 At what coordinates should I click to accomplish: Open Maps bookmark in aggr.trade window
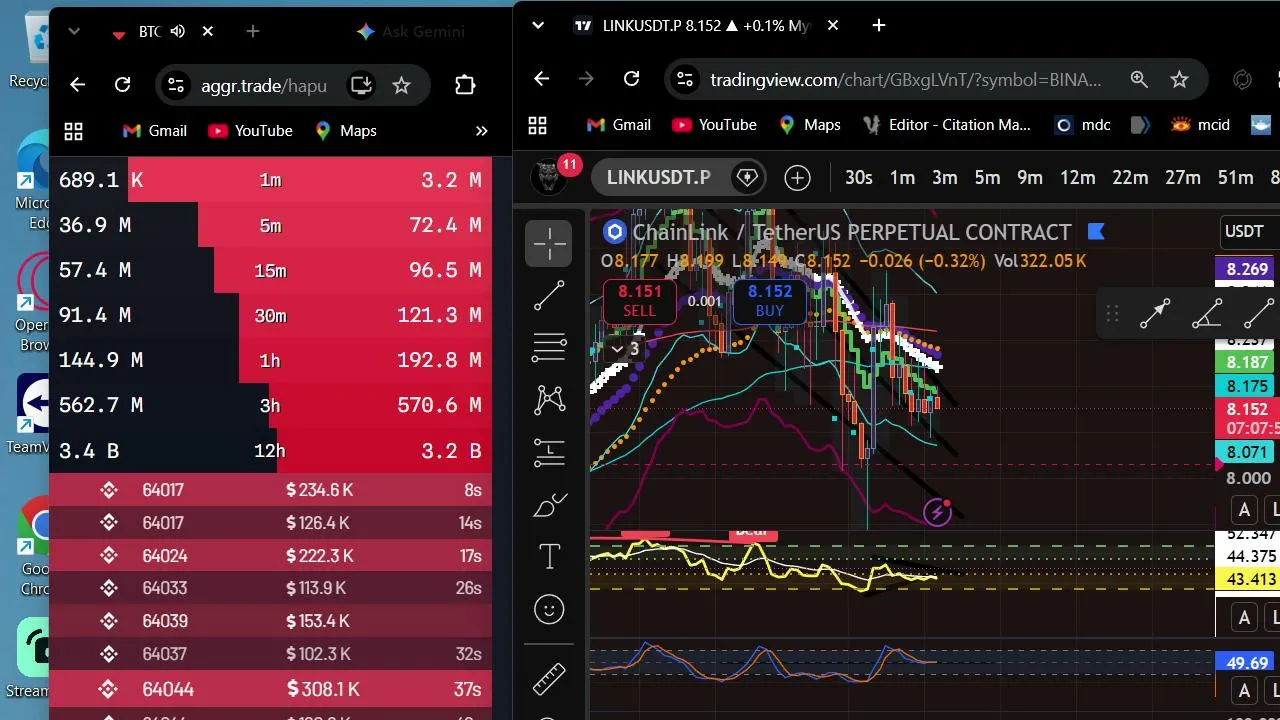click(345, 131)
